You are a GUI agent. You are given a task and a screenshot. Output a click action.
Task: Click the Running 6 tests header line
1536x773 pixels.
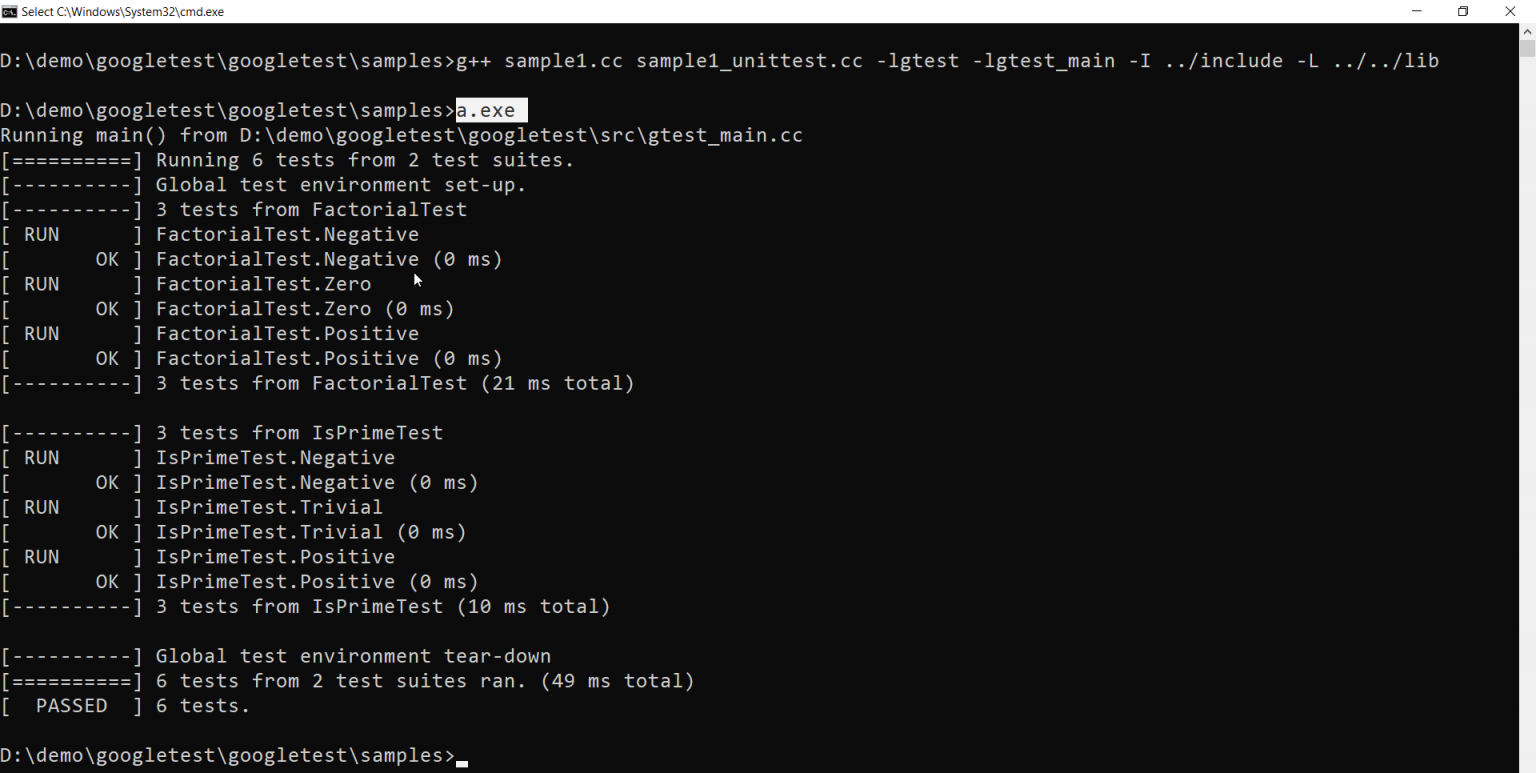pyautogui.click(x=286, y=159)
